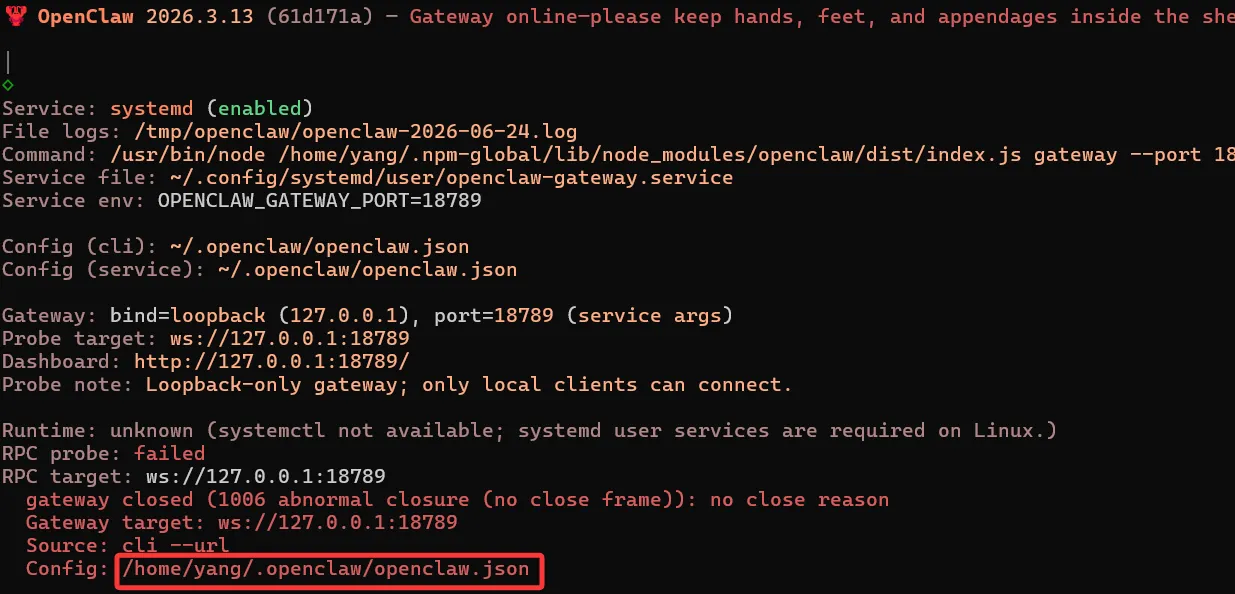This screenshot has width=1235, height=594.
Task: Click '(service args)' text
Action: (649, 316)
